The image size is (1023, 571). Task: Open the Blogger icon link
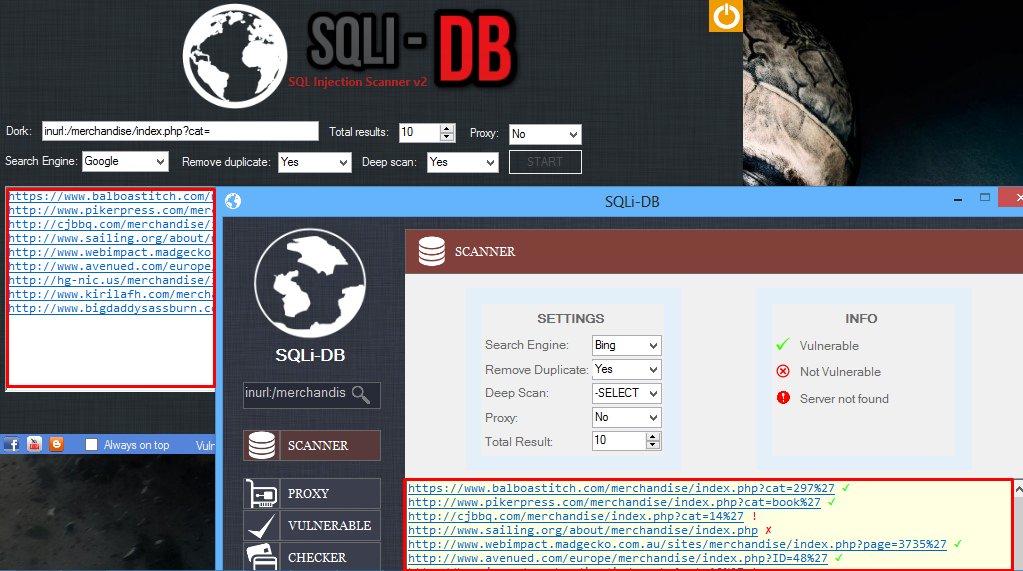point(56,445)
